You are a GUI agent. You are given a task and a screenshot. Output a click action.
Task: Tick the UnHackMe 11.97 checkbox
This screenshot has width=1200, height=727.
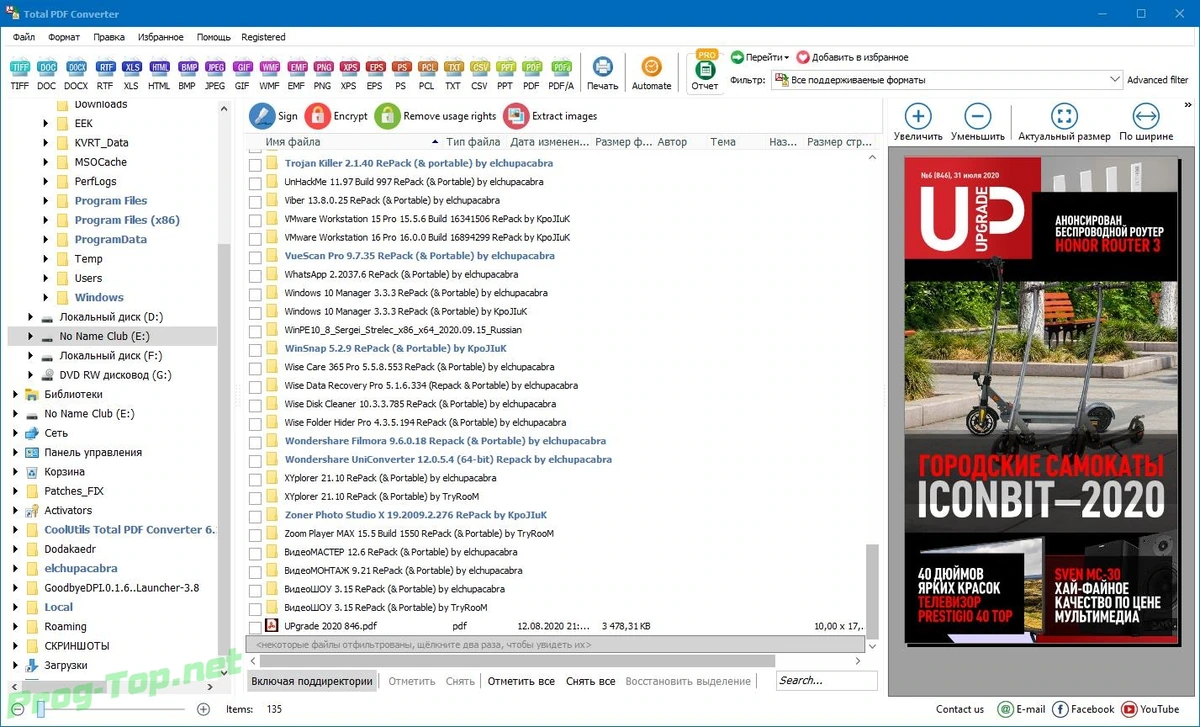(254, 183)
